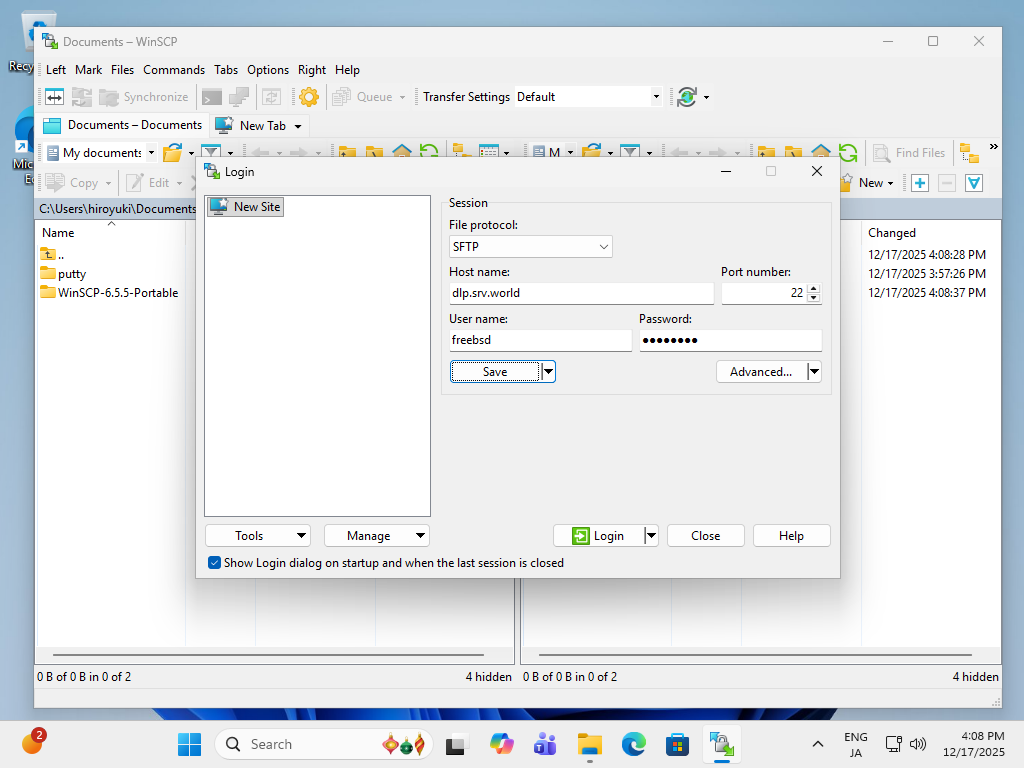This screenshot has width=1024, height=768.
Task: Open Preferences via the gear icon
Action: click(x=309, y=97)
